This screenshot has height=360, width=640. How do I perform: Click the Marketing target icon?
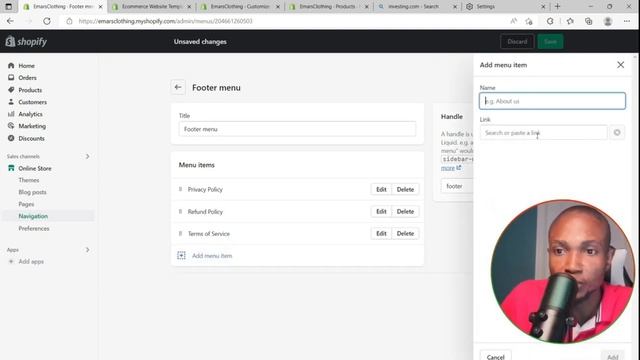[x=11, y=126]
